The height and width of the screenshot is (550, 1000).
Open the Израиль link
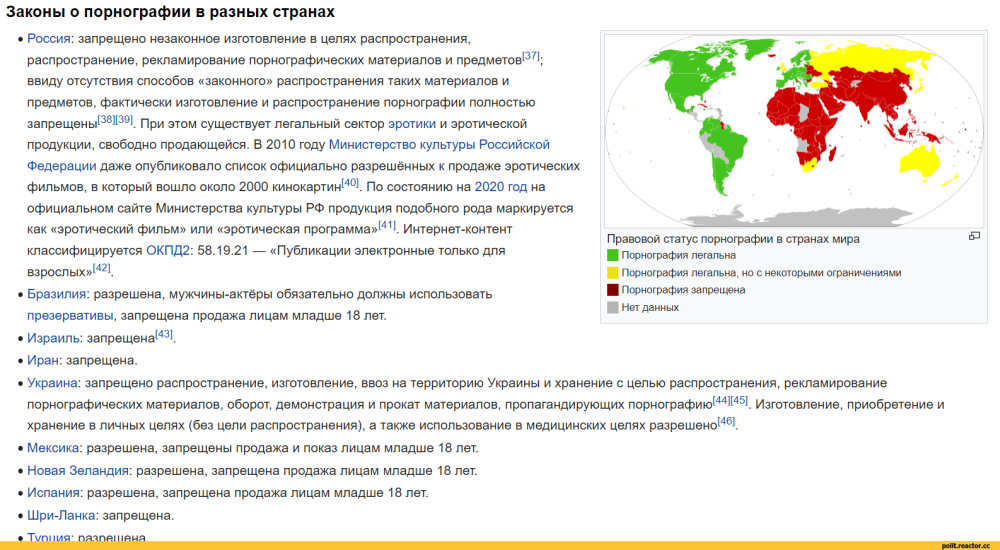[x=54, y=338]
